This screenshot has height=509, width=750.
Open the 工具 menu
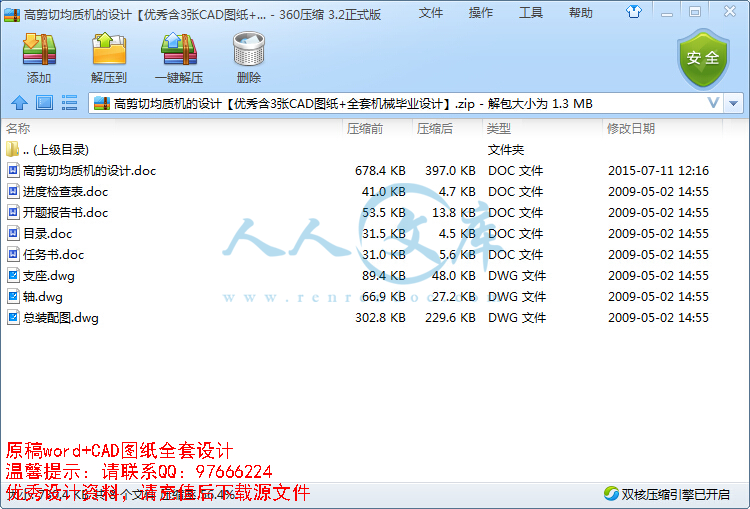[531, 13]
